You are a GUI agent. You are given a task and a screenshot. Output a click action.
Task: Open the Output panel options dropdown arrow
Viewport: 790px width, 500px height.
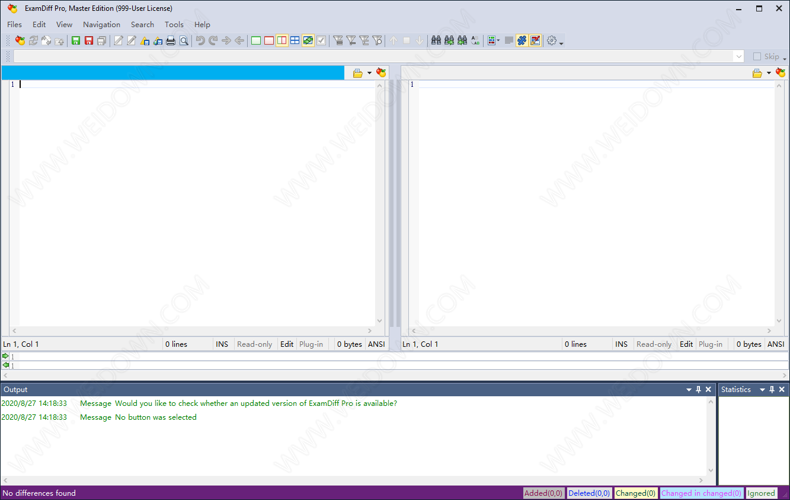689,390
